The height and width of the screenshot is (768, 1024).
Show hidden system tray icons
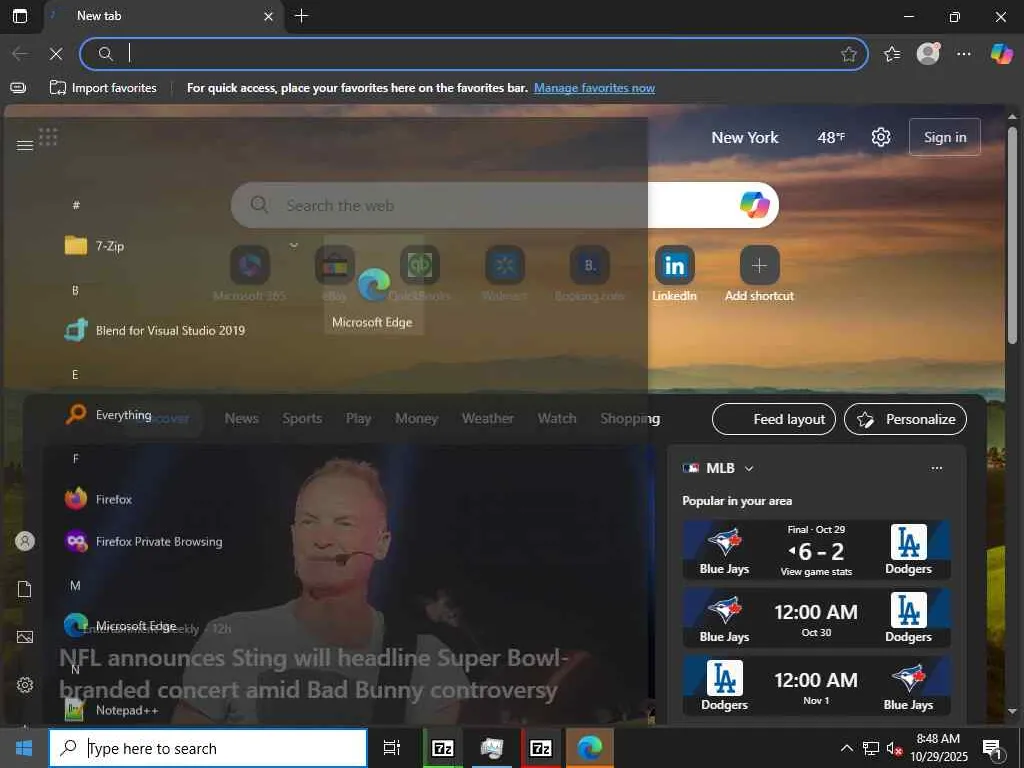tap(846, 748)
